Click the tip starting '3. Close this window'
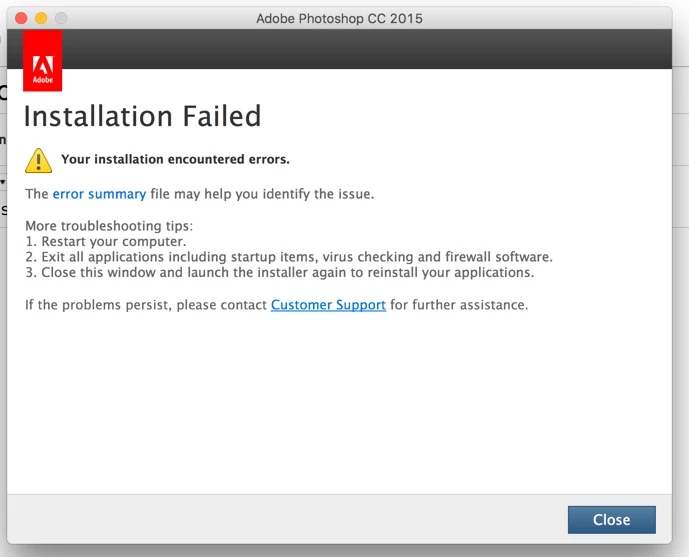Image resolution: width=689 pixels, height=557 pixels. (279, 272)
